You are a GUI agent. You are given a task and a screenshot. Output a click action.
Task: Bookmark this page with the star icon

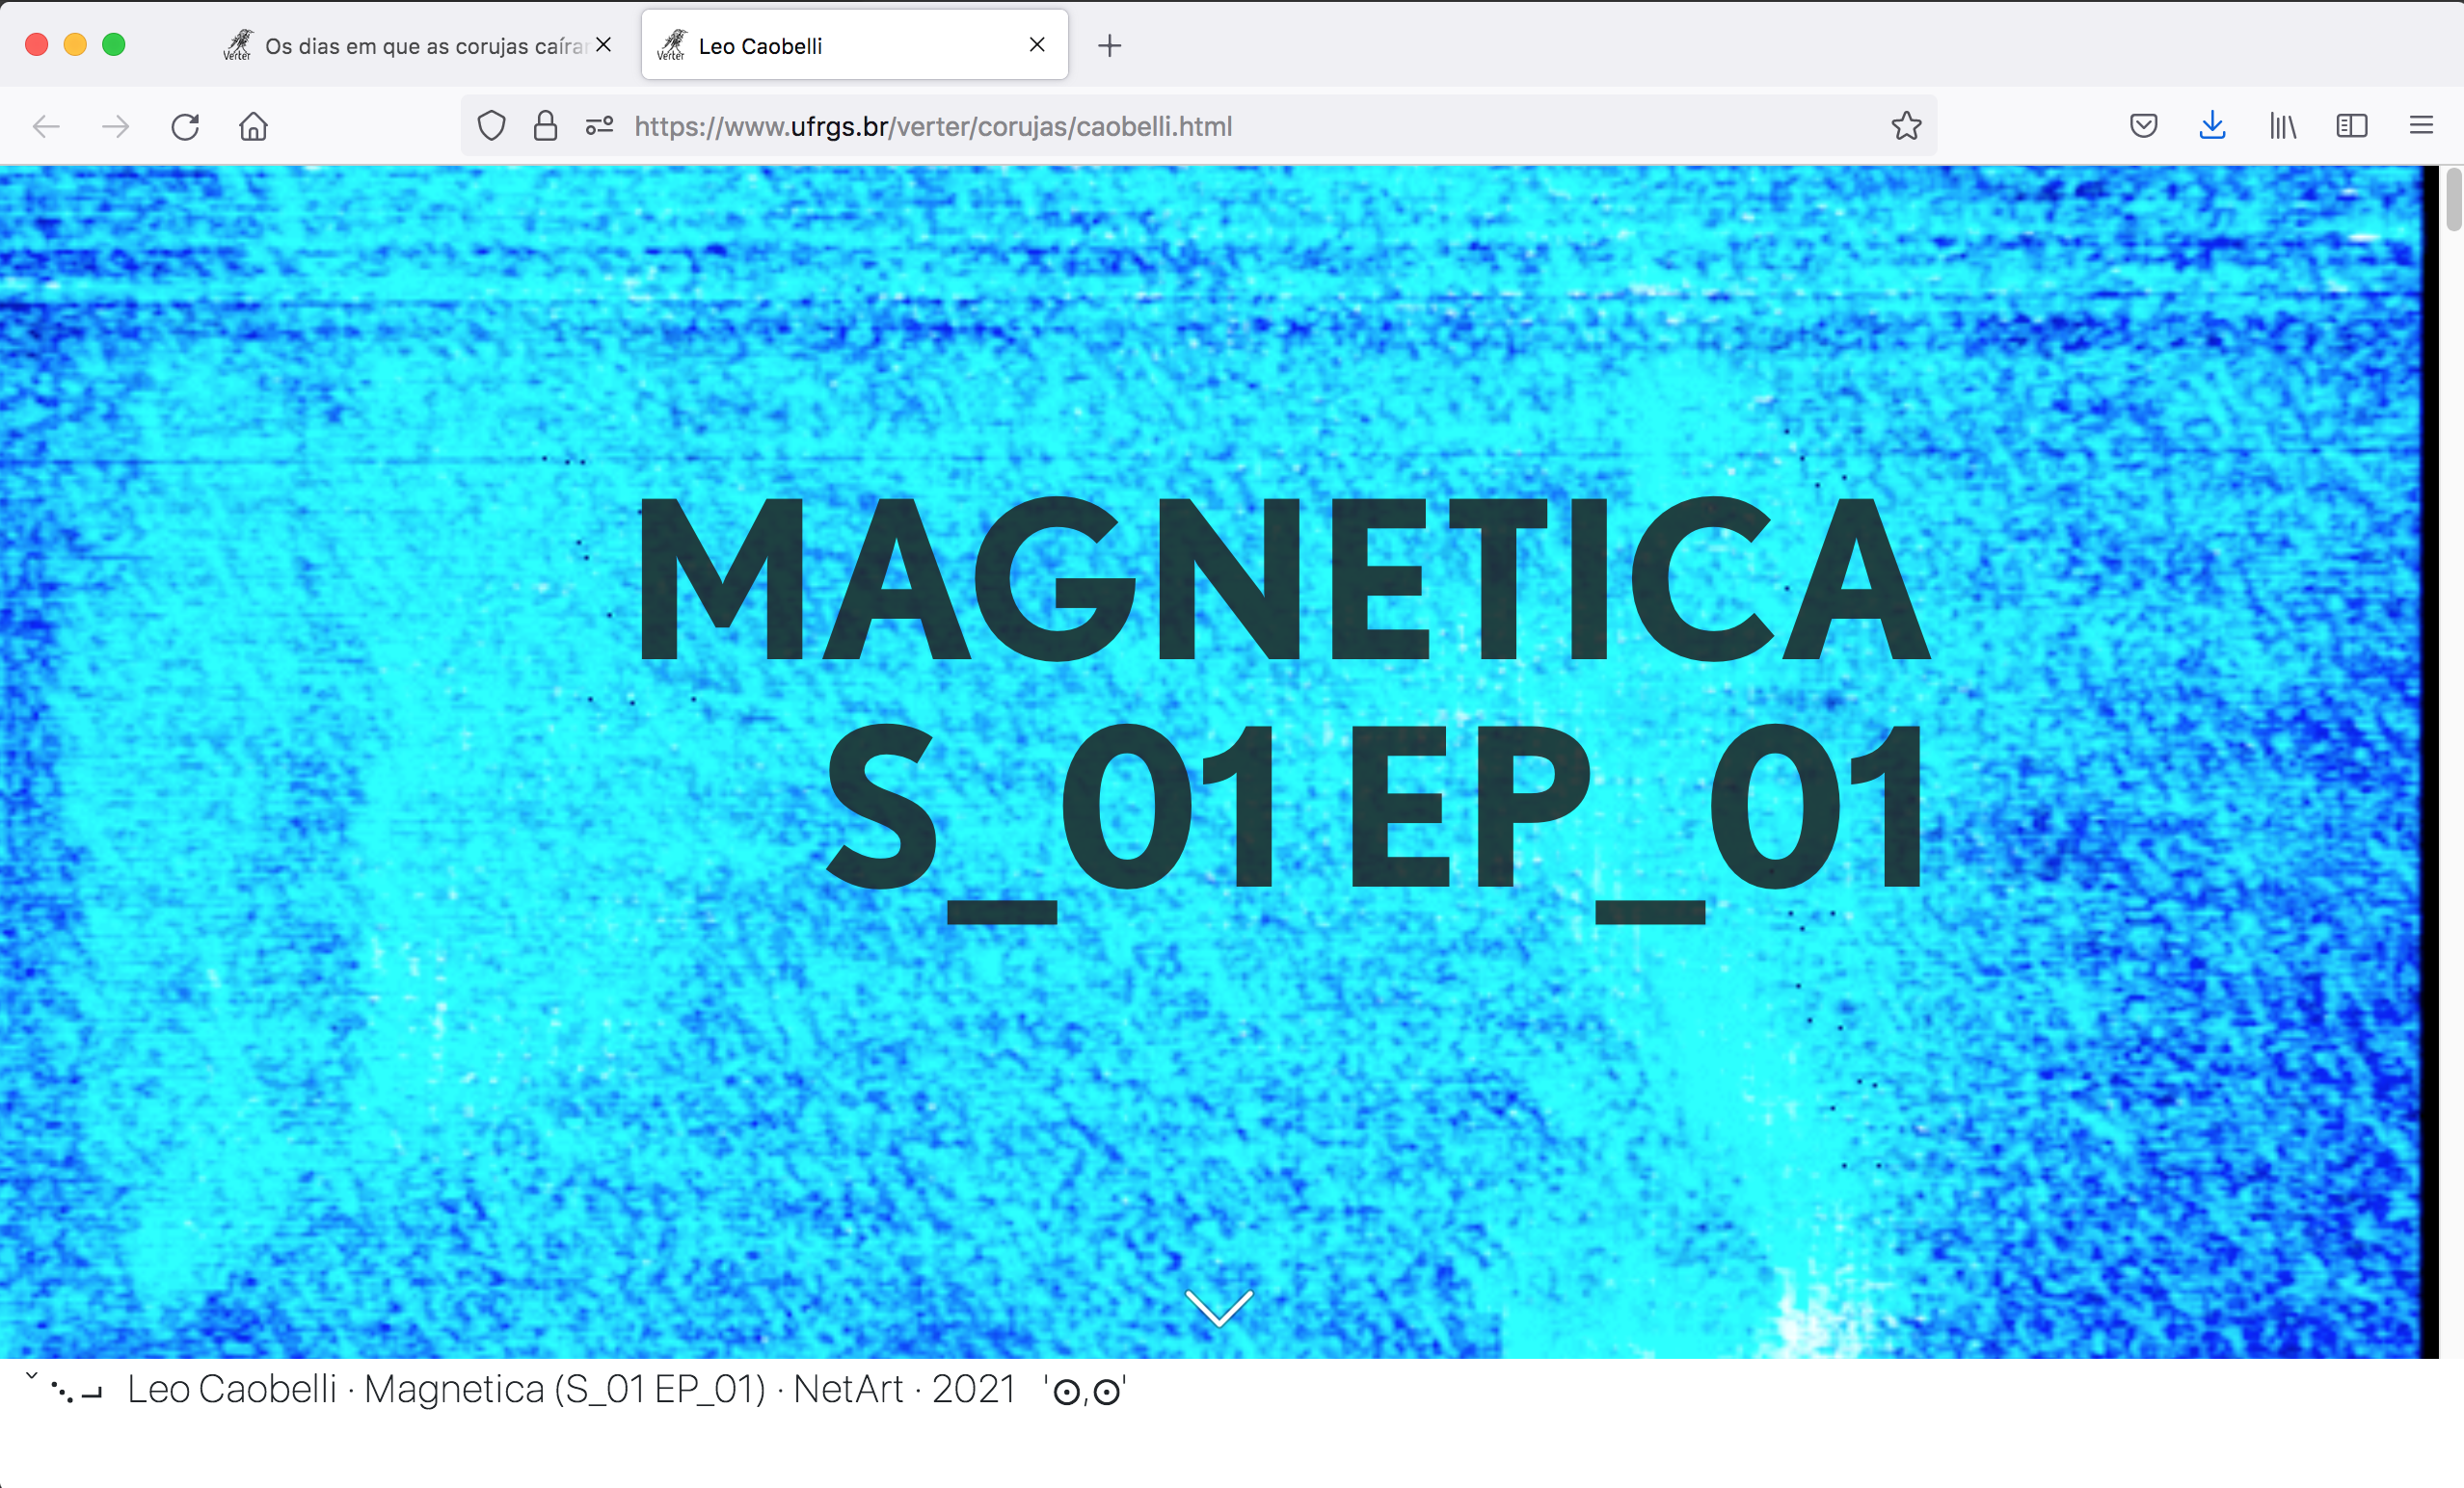click(x=1906, y=126)
